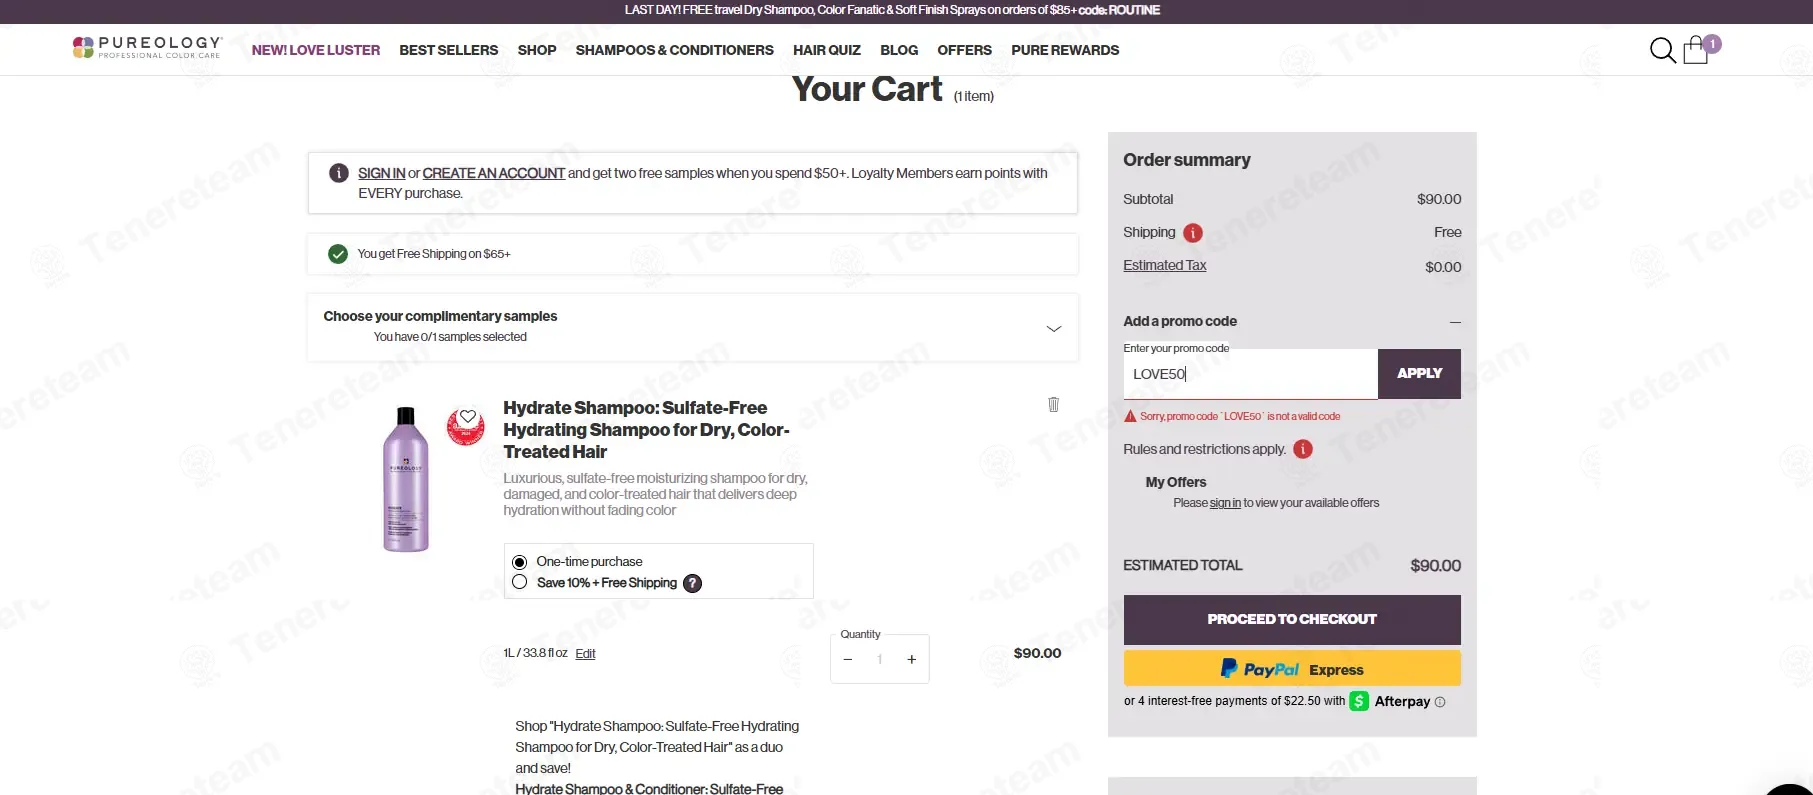This screenshot has height=795, width=1813.
Task: Collapse the Add a promo code section
Action: click(x=1455, y=322)
